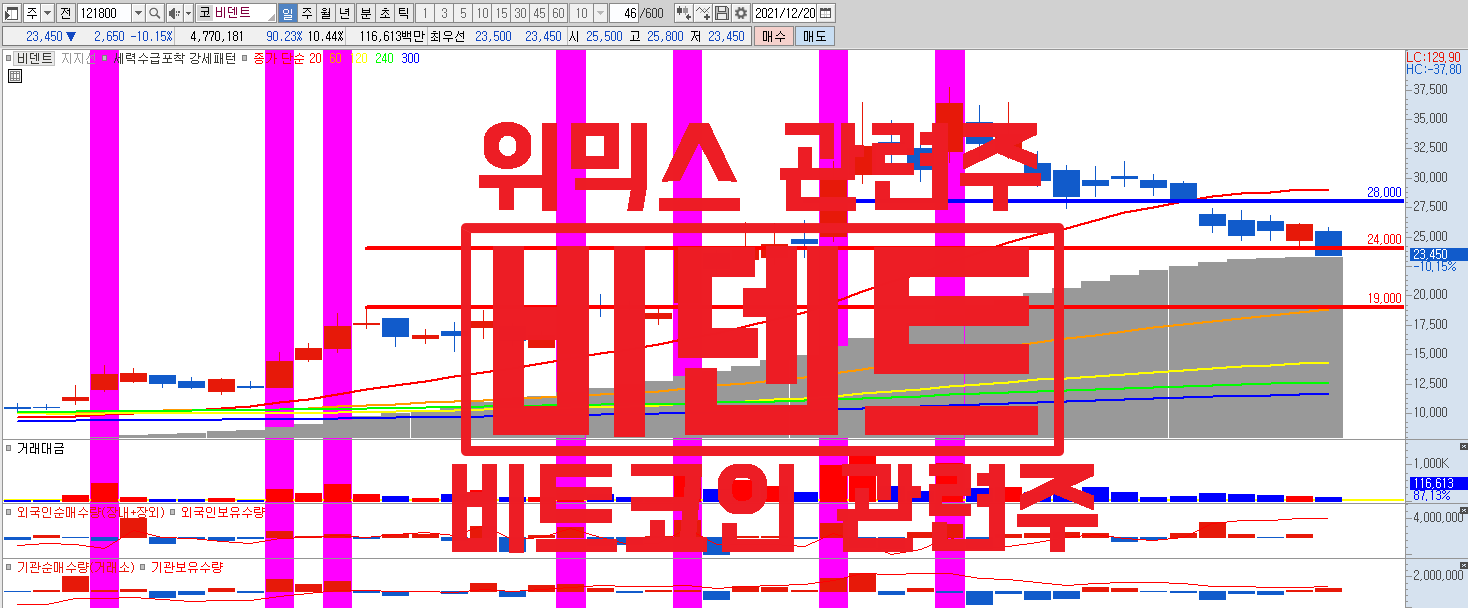Close the institution net-buy panel x icon
The width and height of the screenshot is (1468, 608).
click(1463, 563)
